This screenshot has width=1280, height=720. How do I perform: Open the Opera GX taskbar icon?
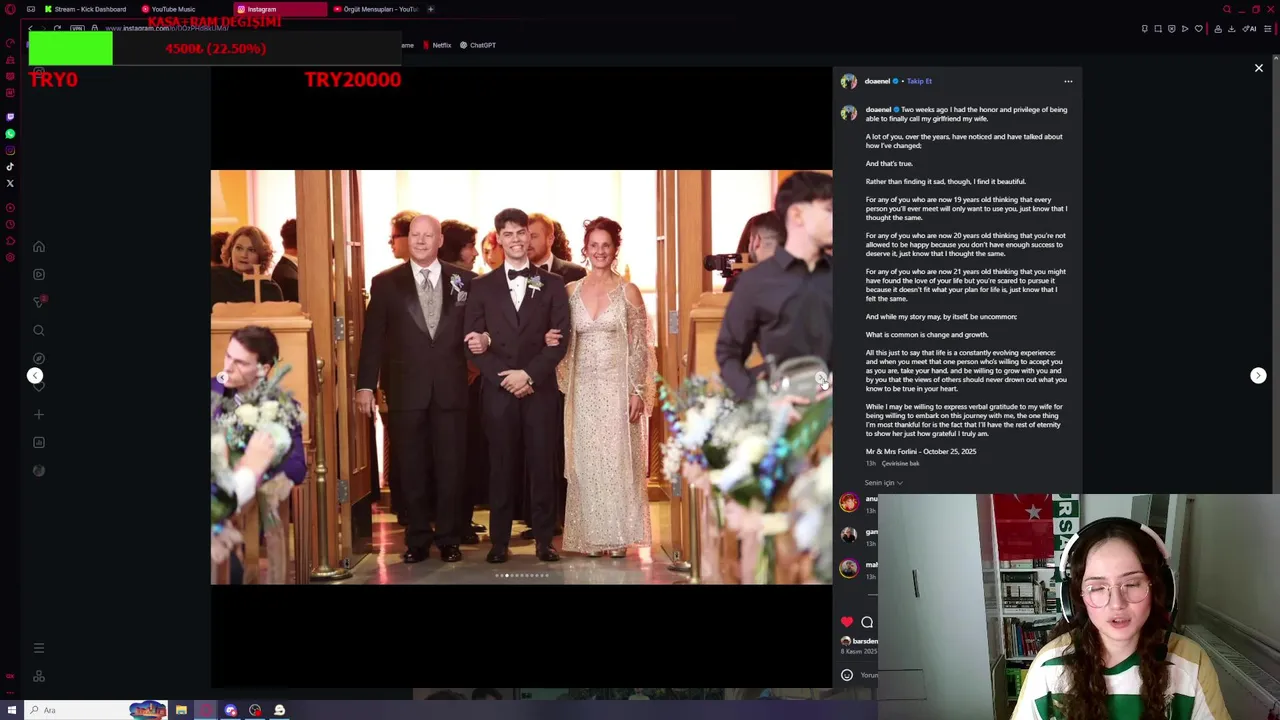click(x=206, y=710)
